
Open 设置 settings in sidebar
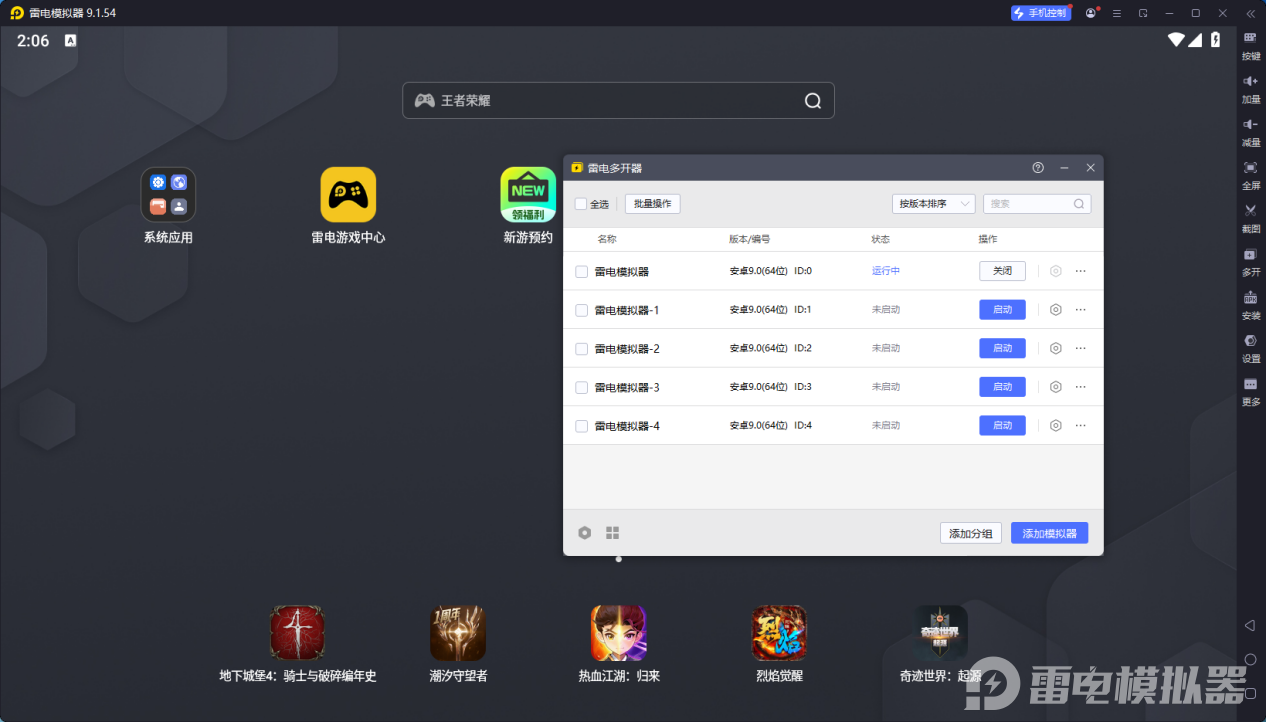click(x=1251, y=347)
